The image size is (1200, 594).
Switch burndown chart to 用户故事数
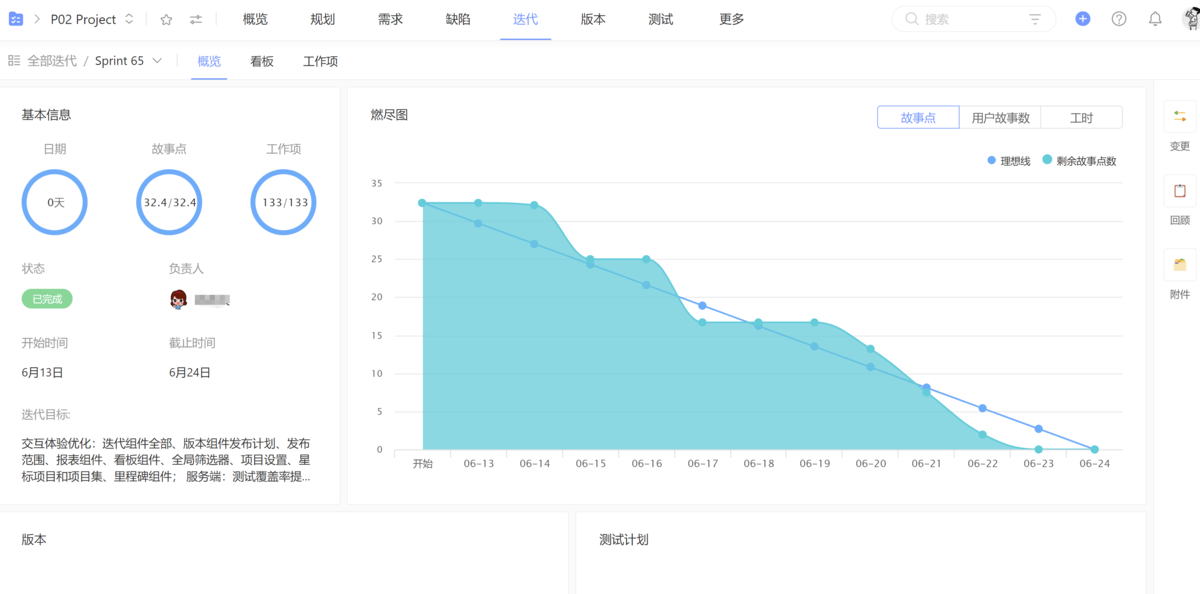tap(1000, 118)
